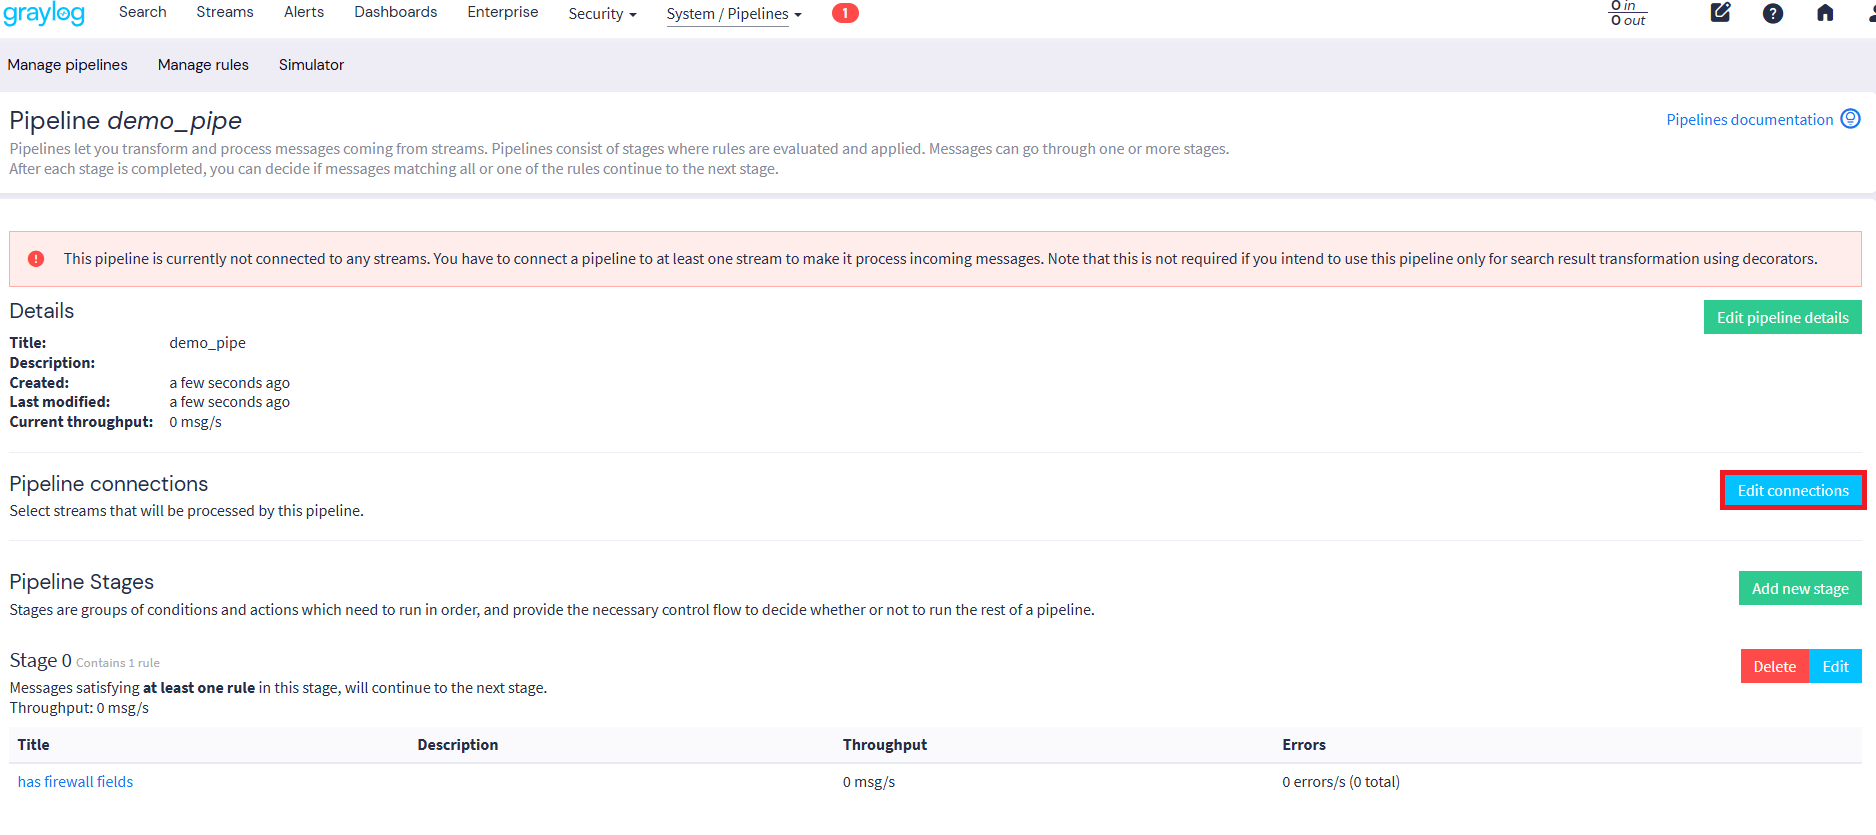Go to the home page icon
1876x835 pixels.
pyautogui.click(x=1824, y=13)
